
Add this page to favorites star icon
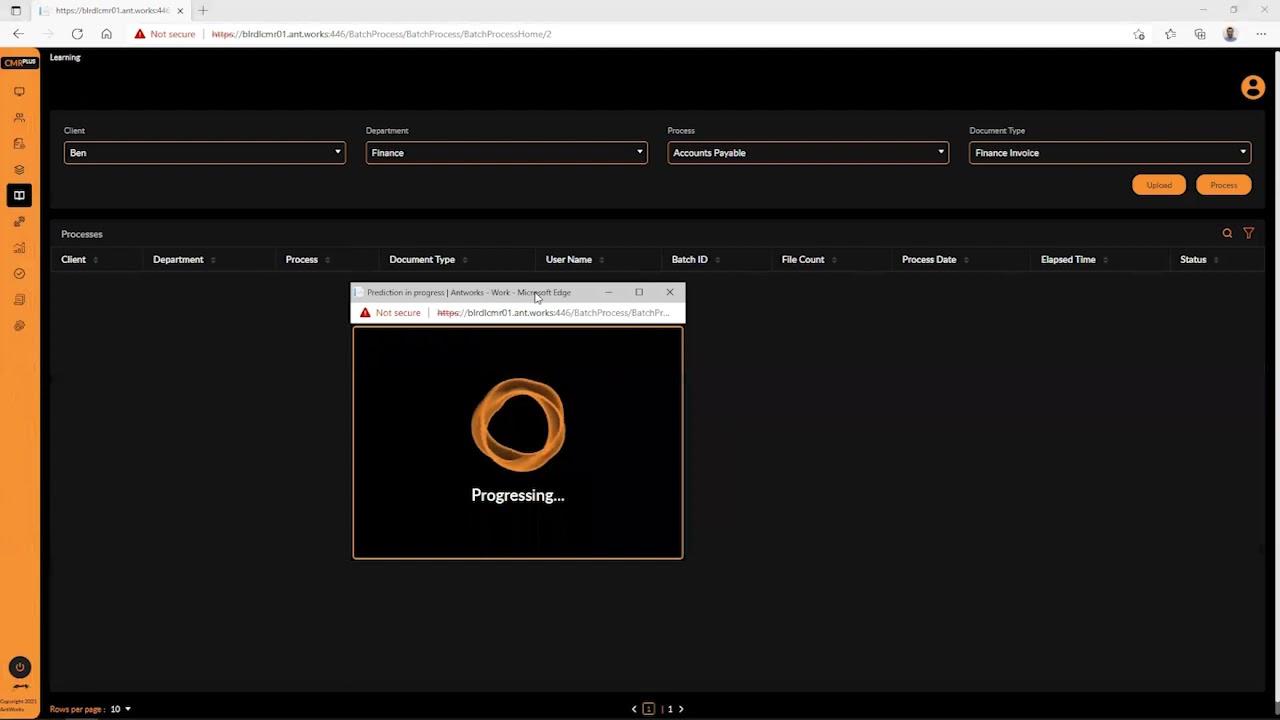click(x=1139, y=34)
